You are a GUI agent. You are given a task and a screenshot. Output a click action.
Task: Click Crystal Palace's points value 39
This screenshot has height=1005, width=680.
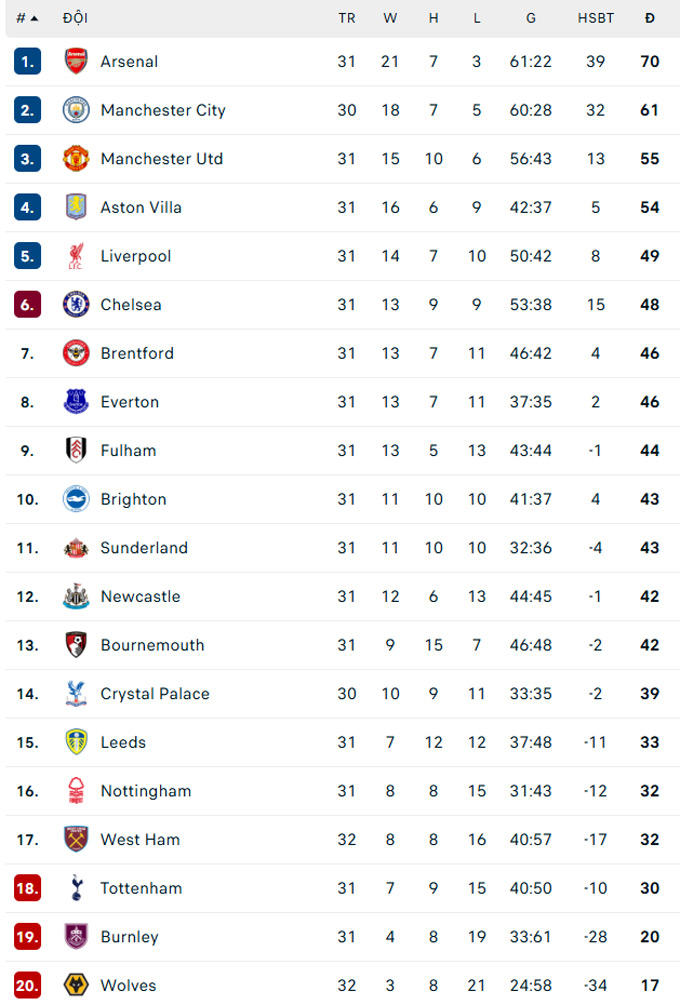[x=650, y=694]
